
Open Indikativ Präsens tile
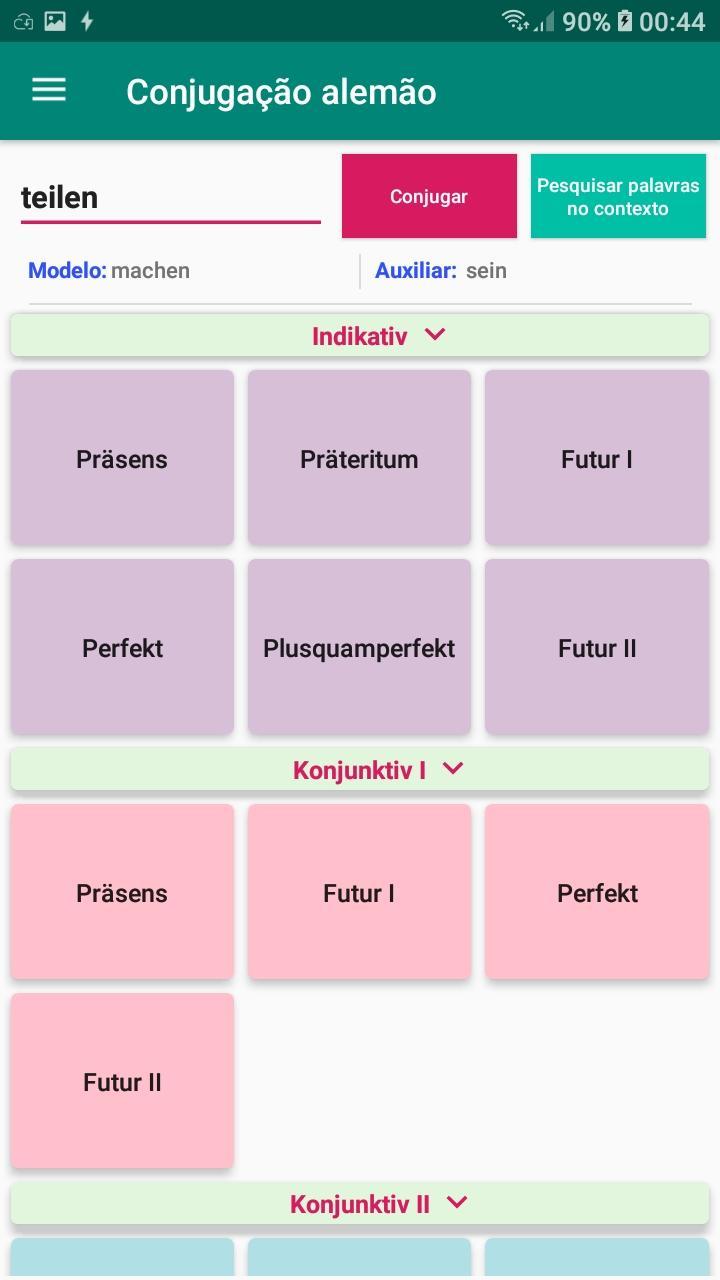(122, 458)
